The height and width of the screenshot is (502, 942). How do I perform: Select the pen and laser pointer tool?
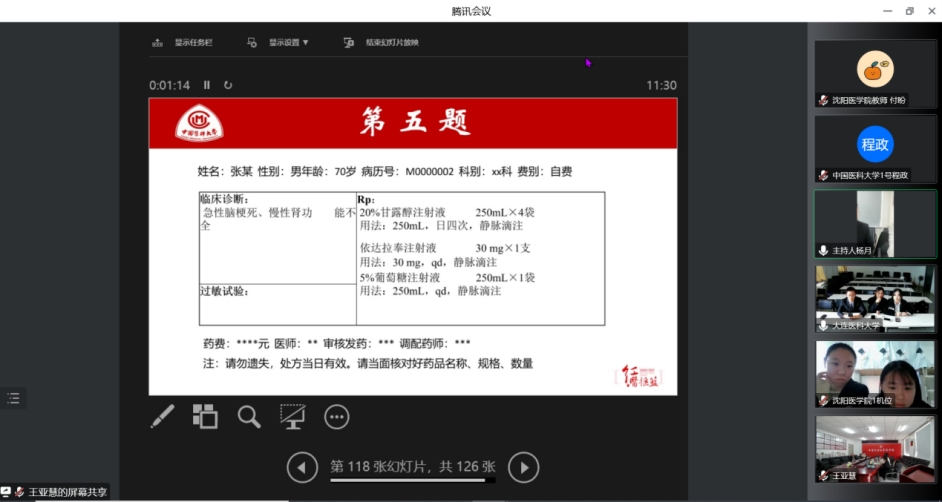pos(163,416)
